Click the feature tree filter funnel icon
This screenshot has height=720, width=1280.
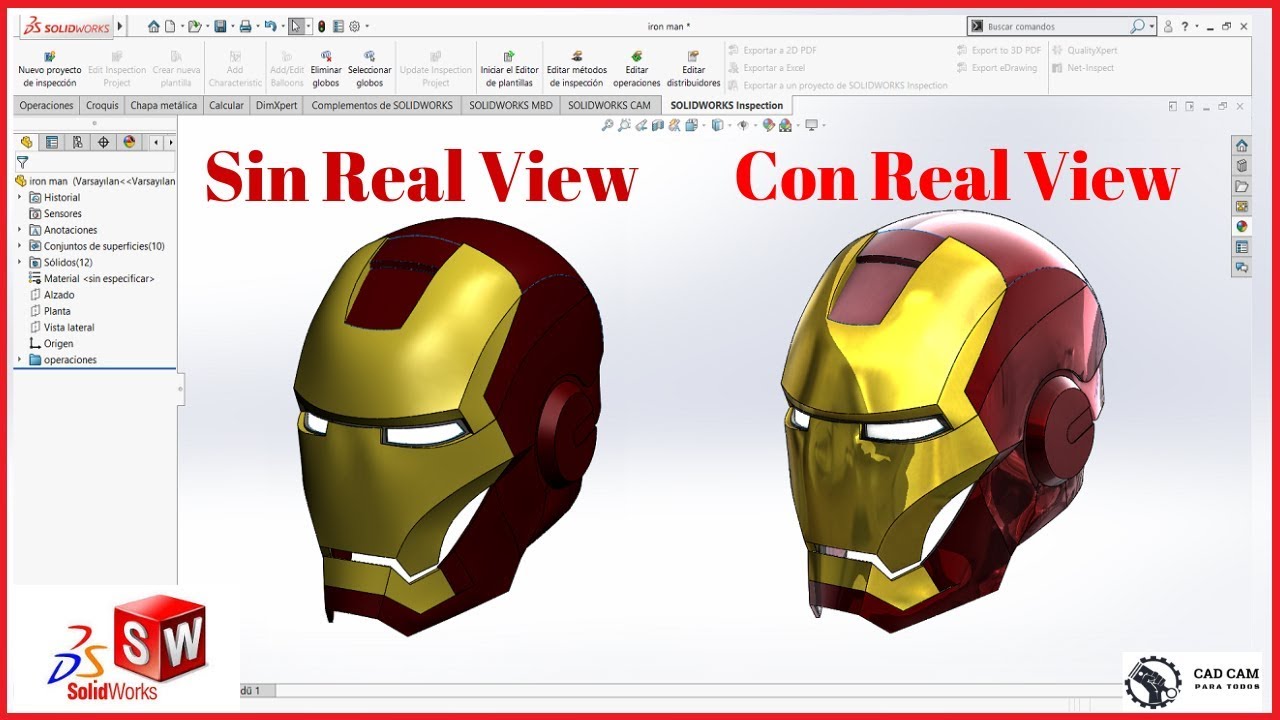tap(23, 162)
